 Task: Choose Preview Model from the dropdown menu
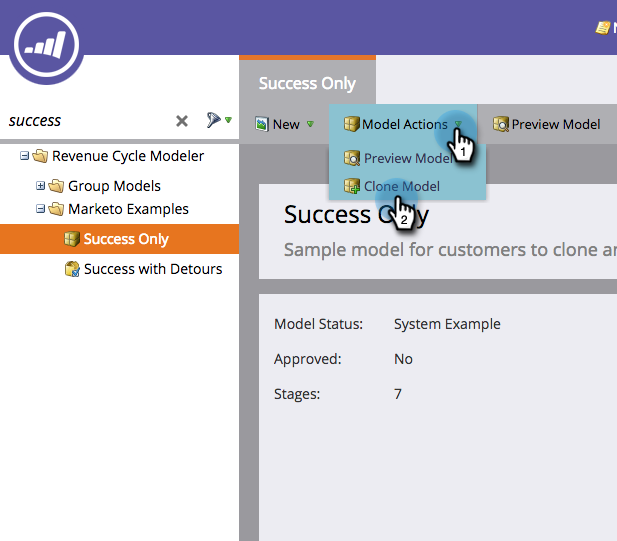coord(407,158)
